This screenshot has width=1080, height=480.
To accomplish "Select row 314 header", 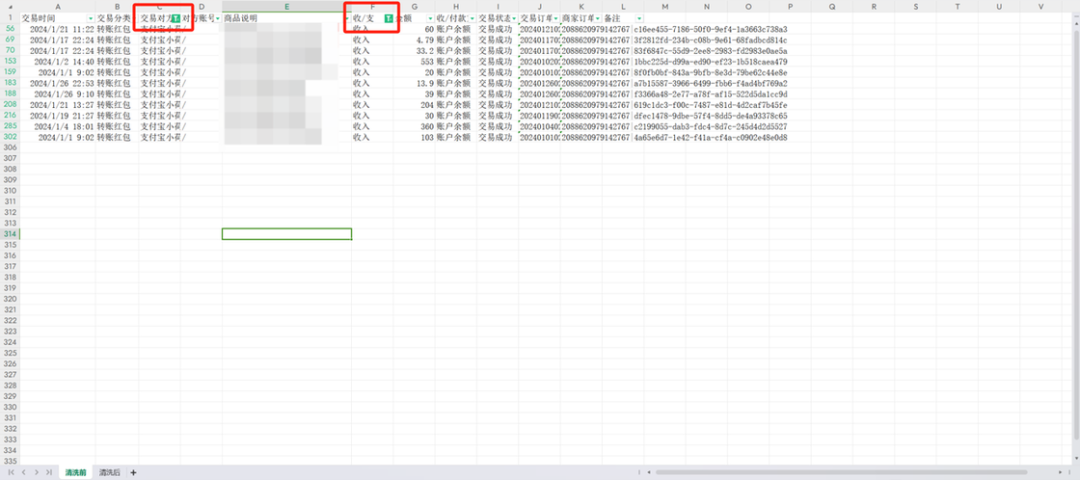I will pyautogui.click(x=10, y=234).
